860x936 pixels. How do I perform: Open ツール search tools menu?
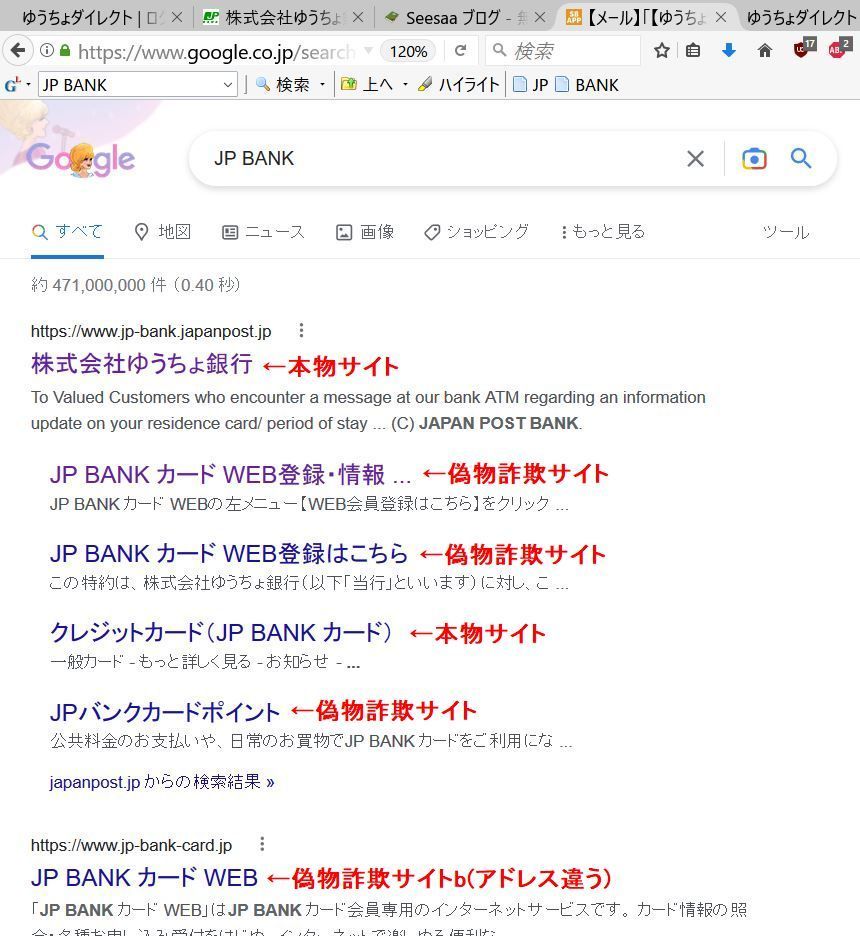click(785, 232)
